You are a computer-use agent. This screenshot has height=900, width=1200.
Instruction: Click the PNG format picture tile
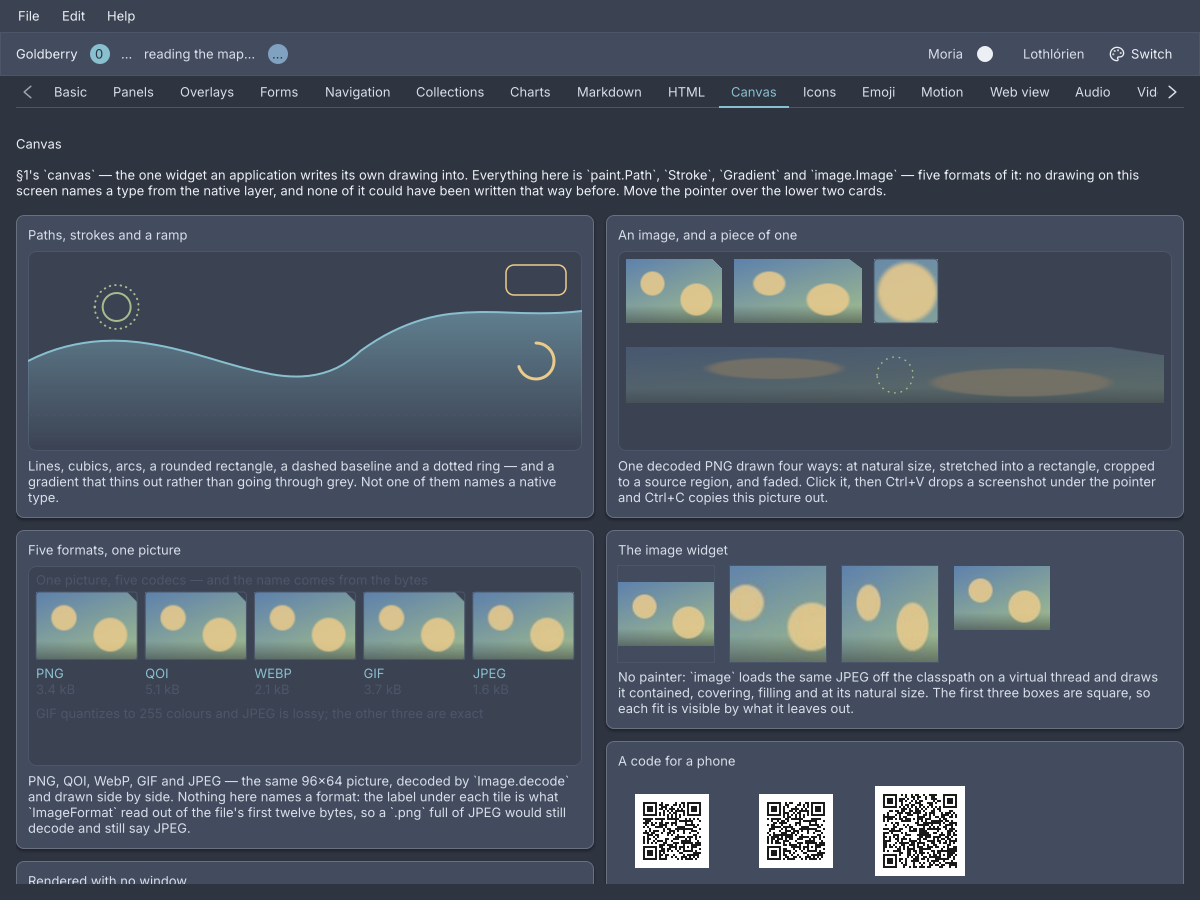(x=86, y=626)
